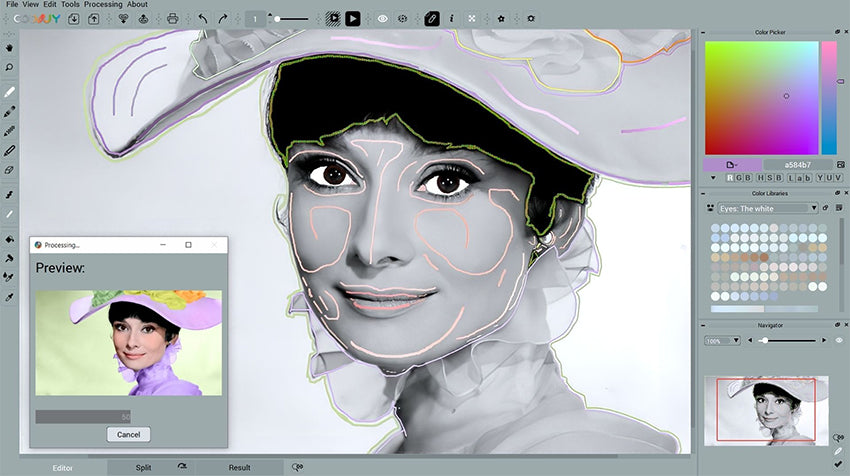Toggle the eye visibility icon in toolbar
This screenshot has height=476, width=850.
(x=383, y=18)
